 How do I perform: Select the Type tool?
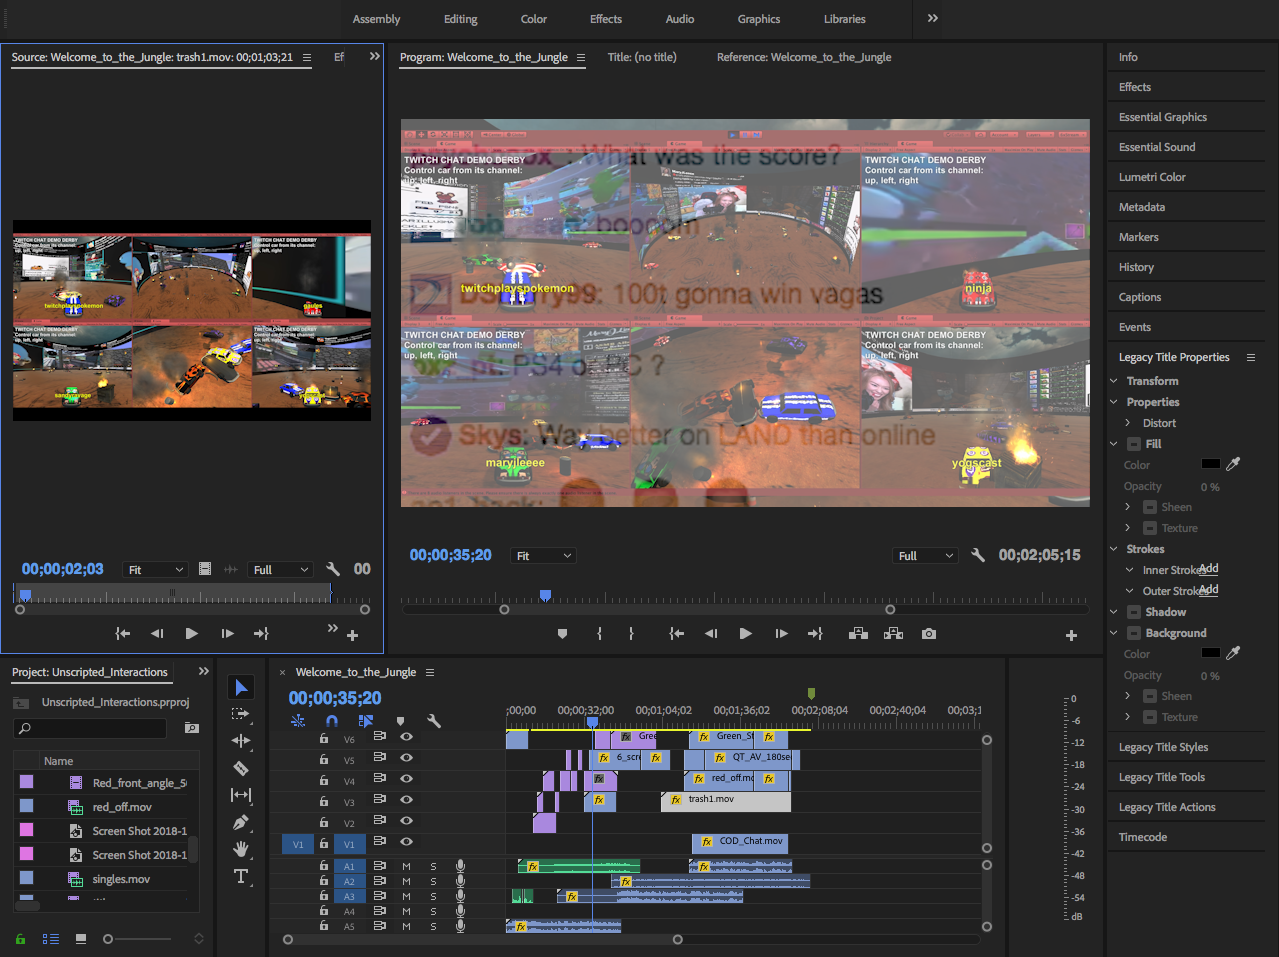241,876
